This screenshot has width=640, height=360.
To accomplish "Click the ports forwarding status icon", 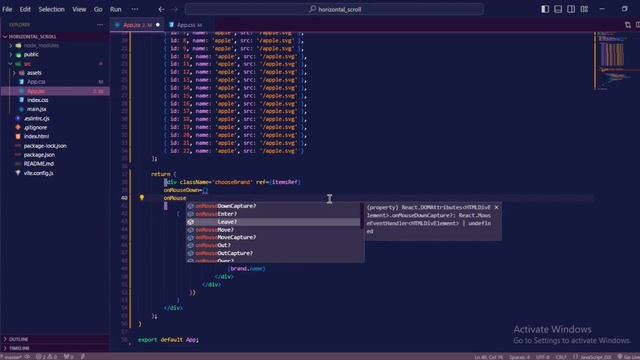I will pos(69,357).
